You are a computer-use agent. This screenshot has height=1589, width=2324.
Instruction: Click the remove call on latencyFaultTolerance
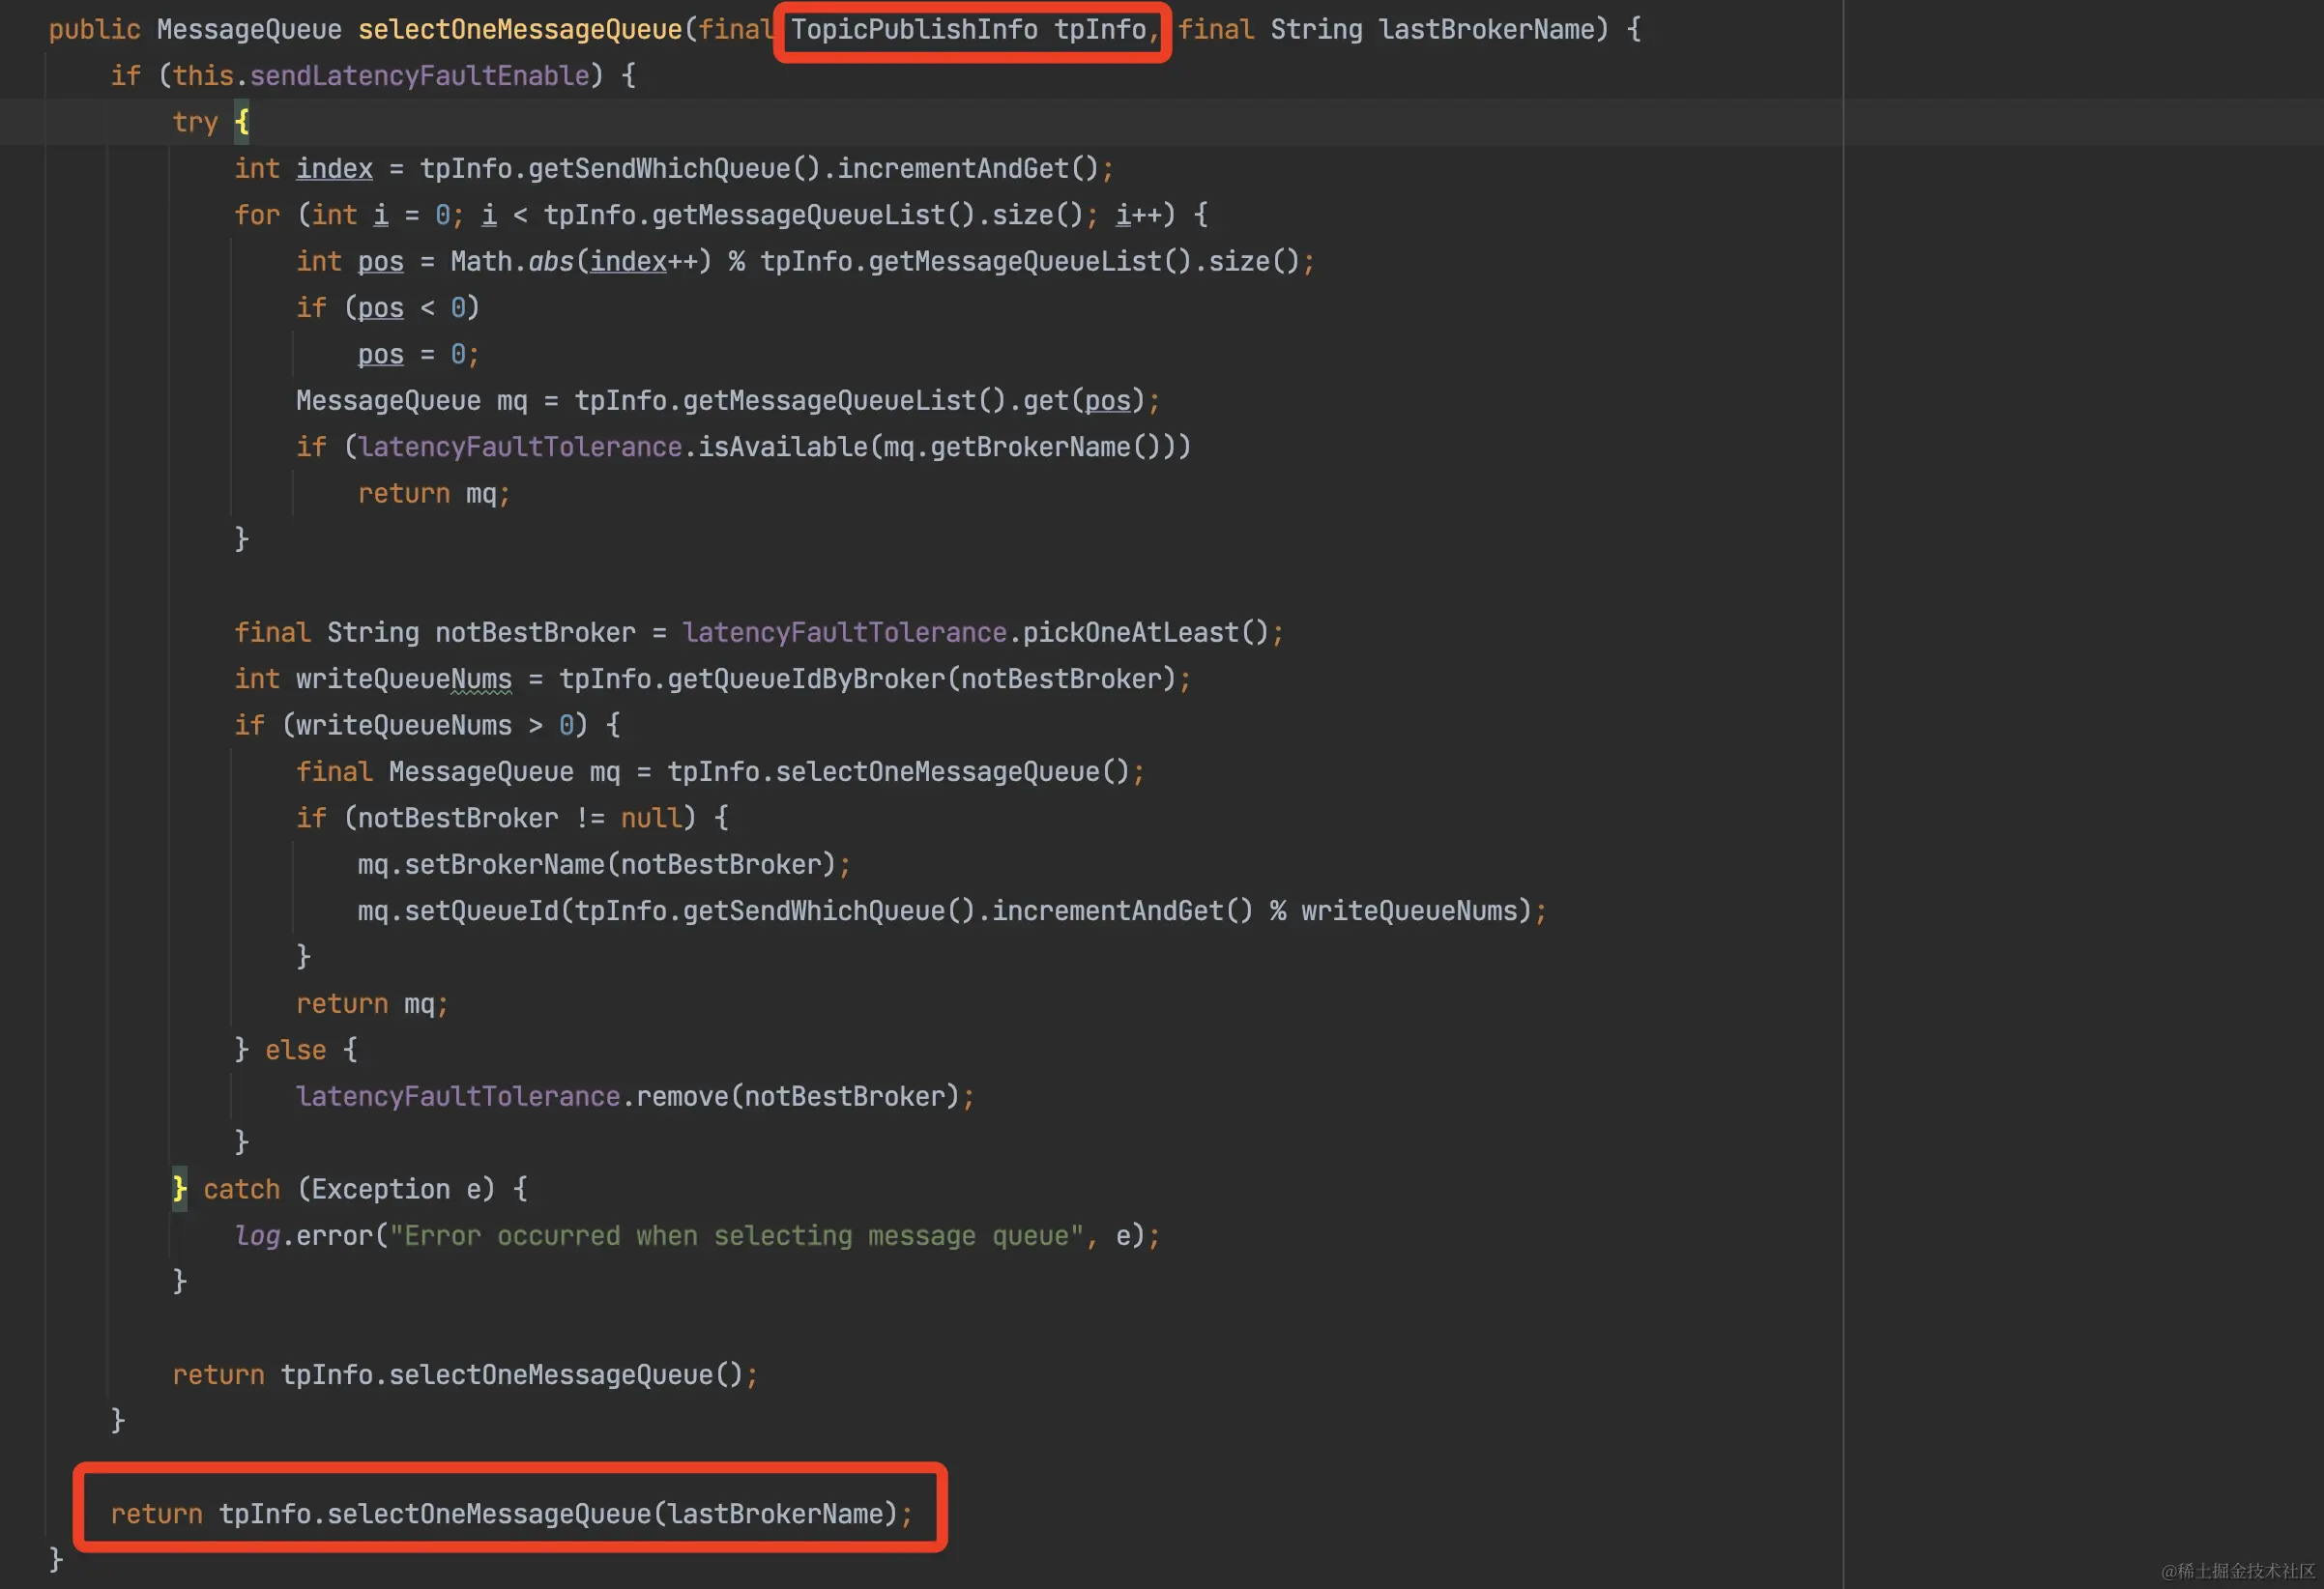click(x=683, y=1096)
